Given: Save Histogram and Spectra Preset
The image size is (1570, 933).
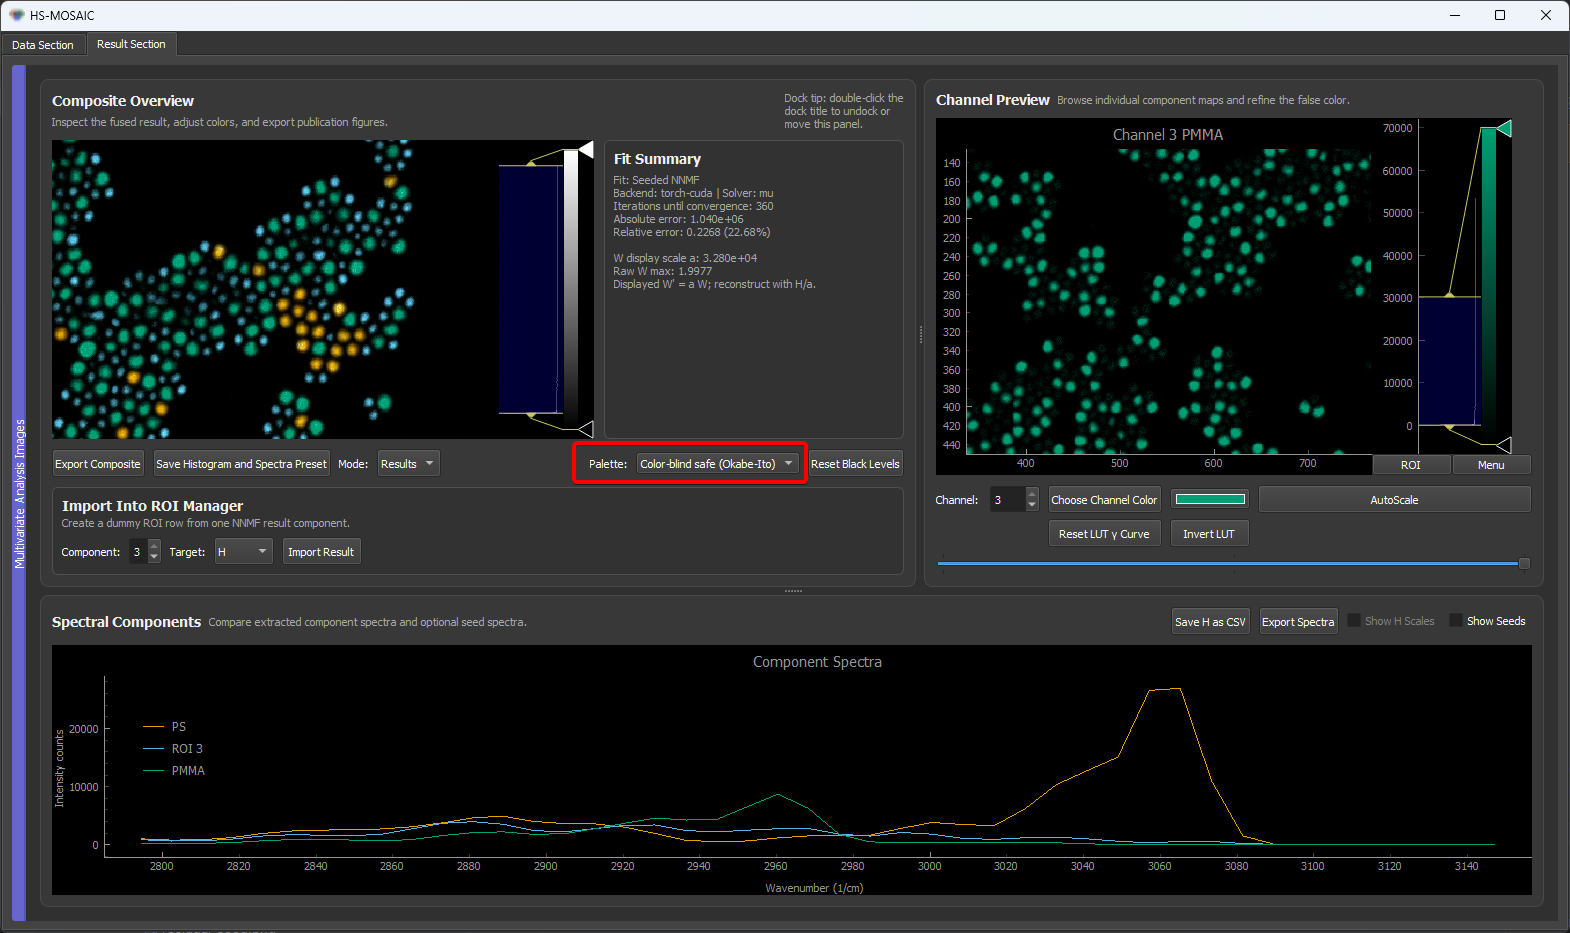Looking at the screenshot, I should (x=241, y=464).
